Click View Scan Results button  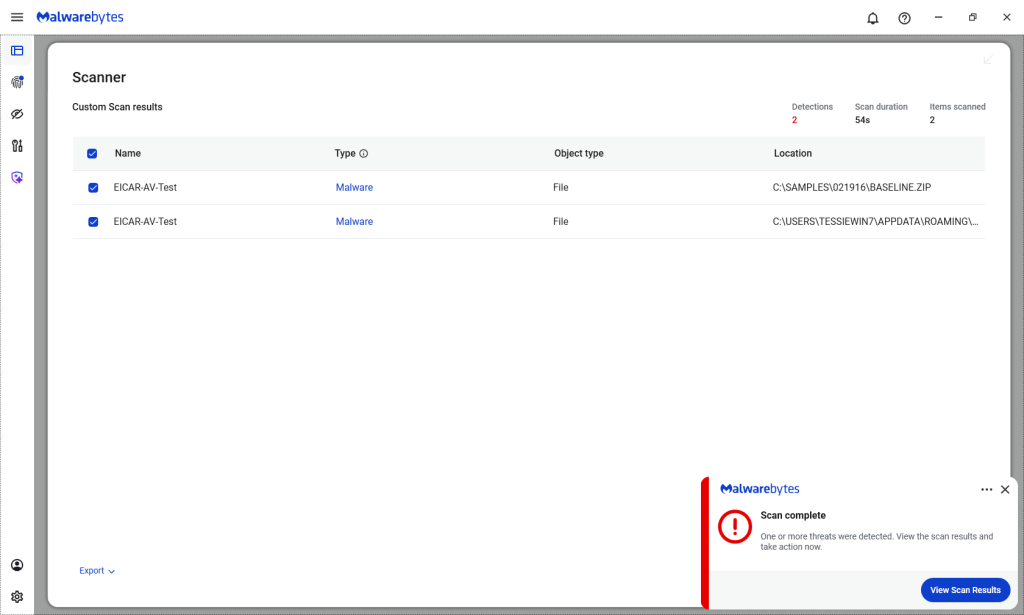pos(965,590)
